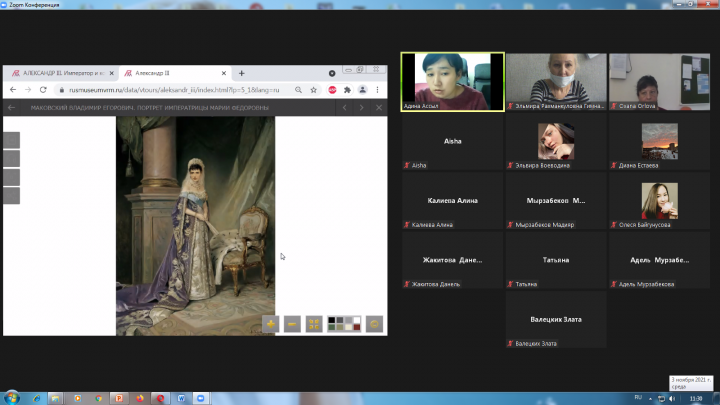Image resolution: width=720 pixels, height=405 pixels.
Task: Open Google Chrome from the taskbar
Action: coord(98,398)
